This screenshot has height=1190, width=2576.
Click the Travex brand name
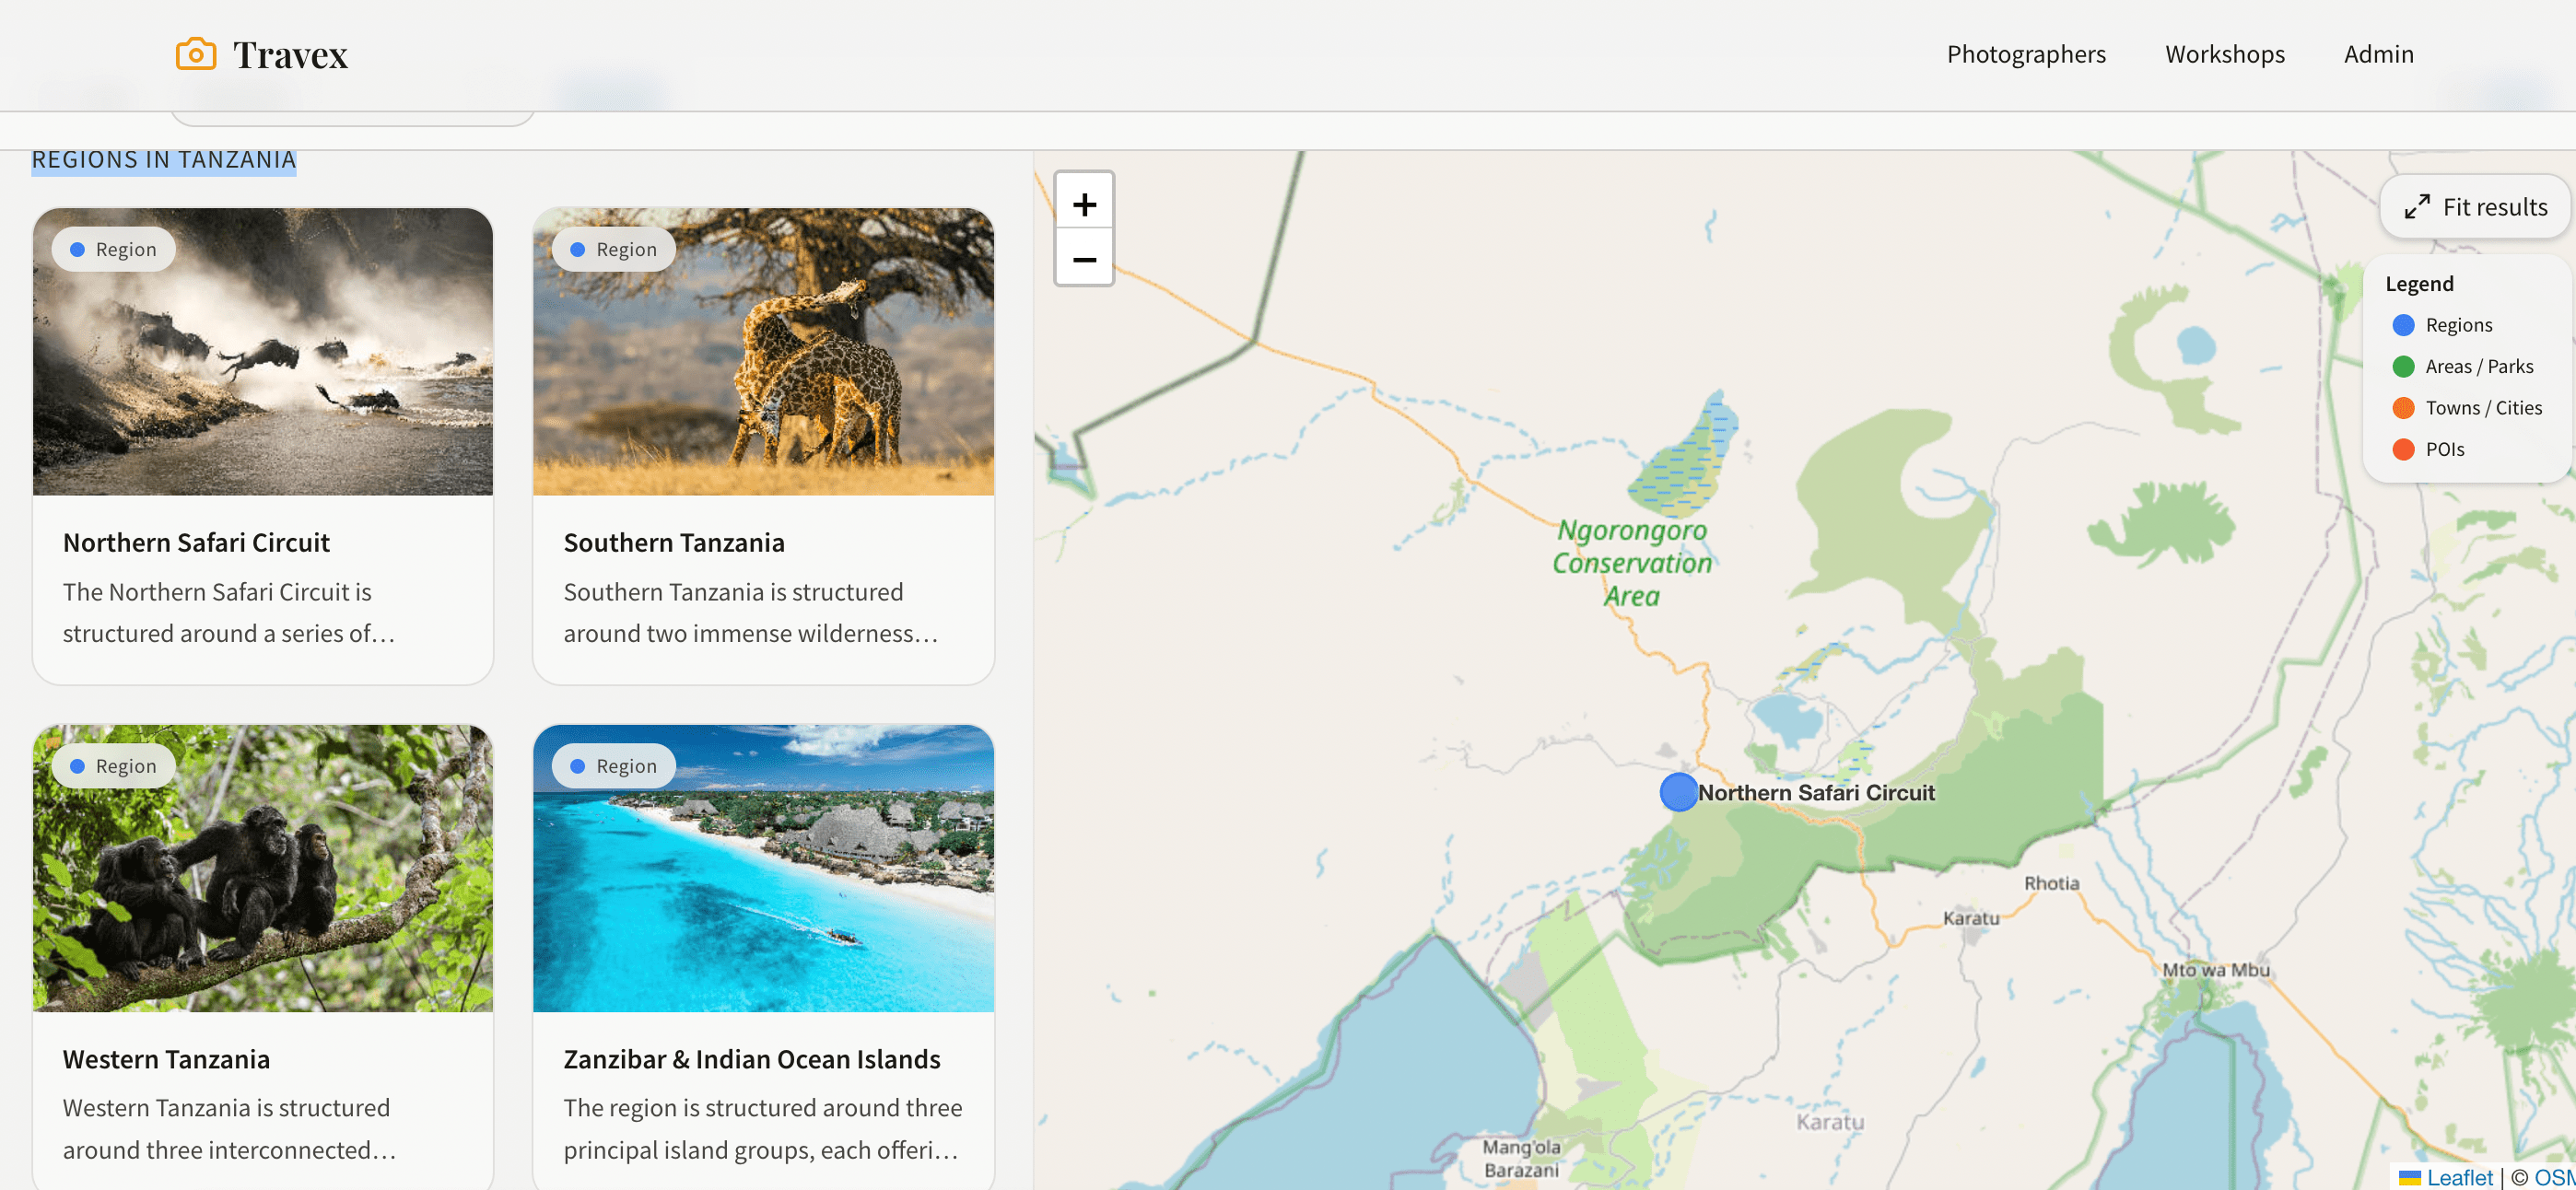[290, 54]
